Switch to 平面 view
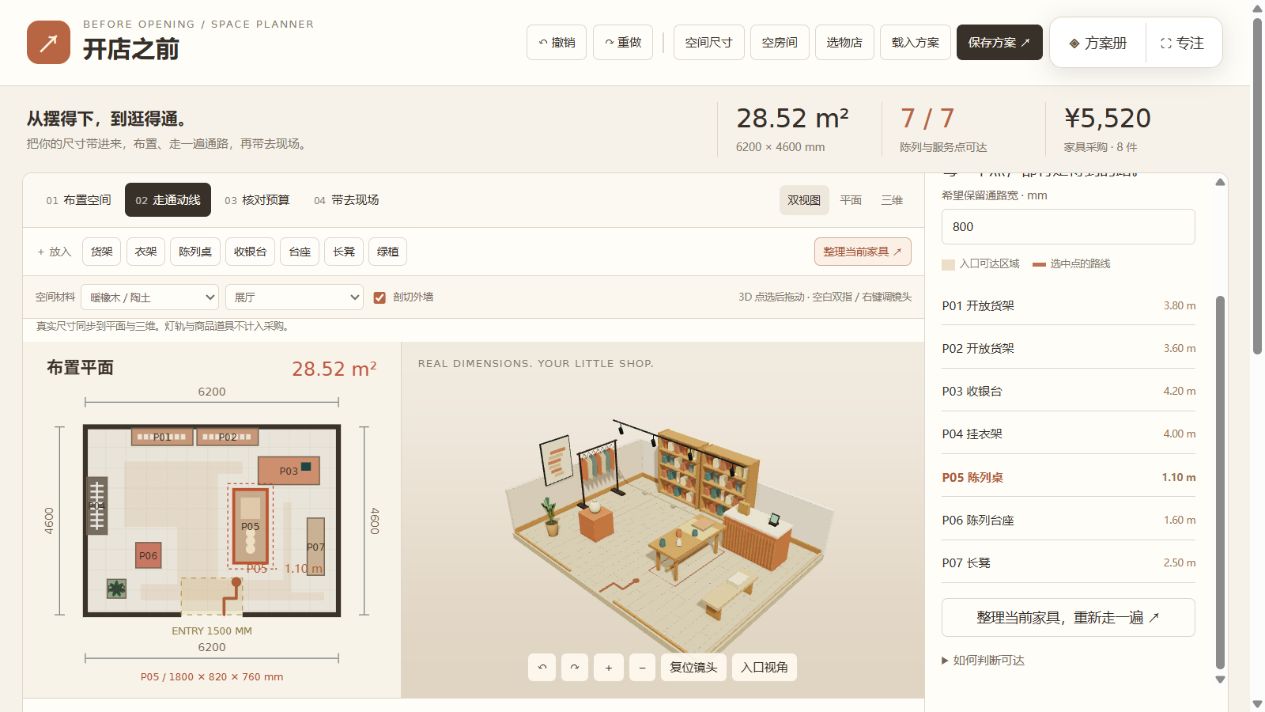 click(x=851, y=200)
